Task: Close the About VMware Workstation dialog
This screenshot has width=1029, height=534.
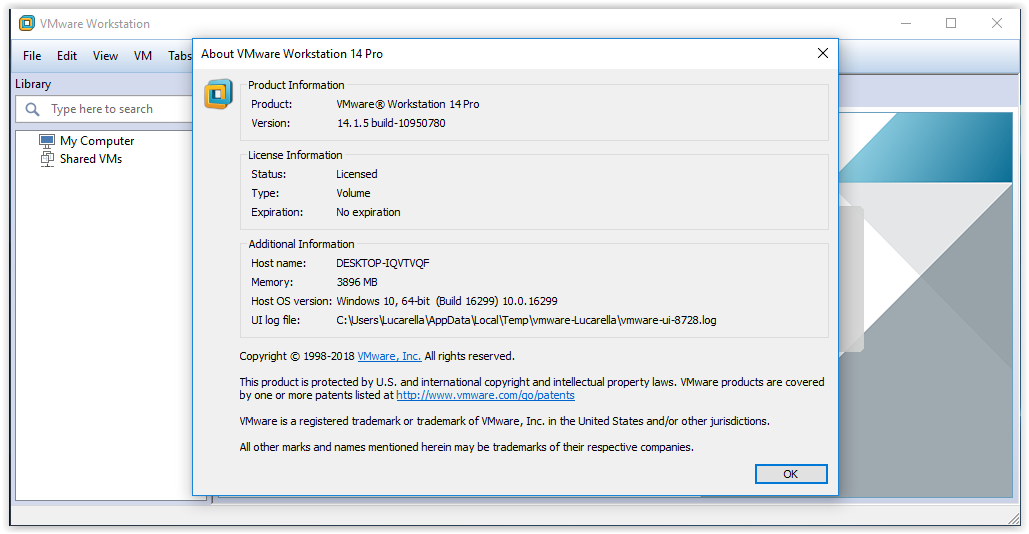Action: (x=822, y=53)
